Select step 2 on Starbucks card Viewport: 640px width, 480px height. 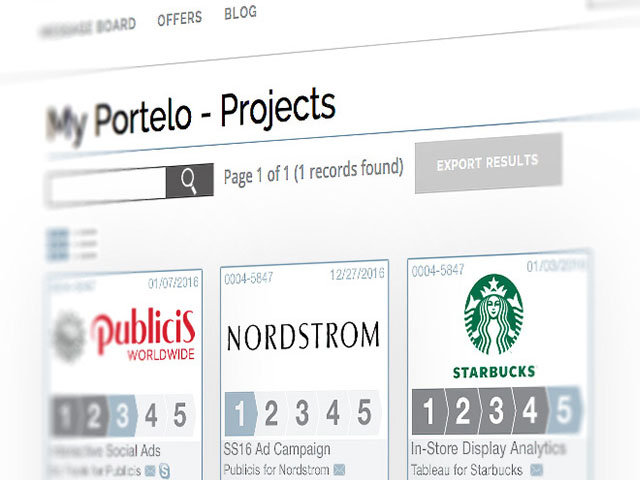(x=462, y=410)
